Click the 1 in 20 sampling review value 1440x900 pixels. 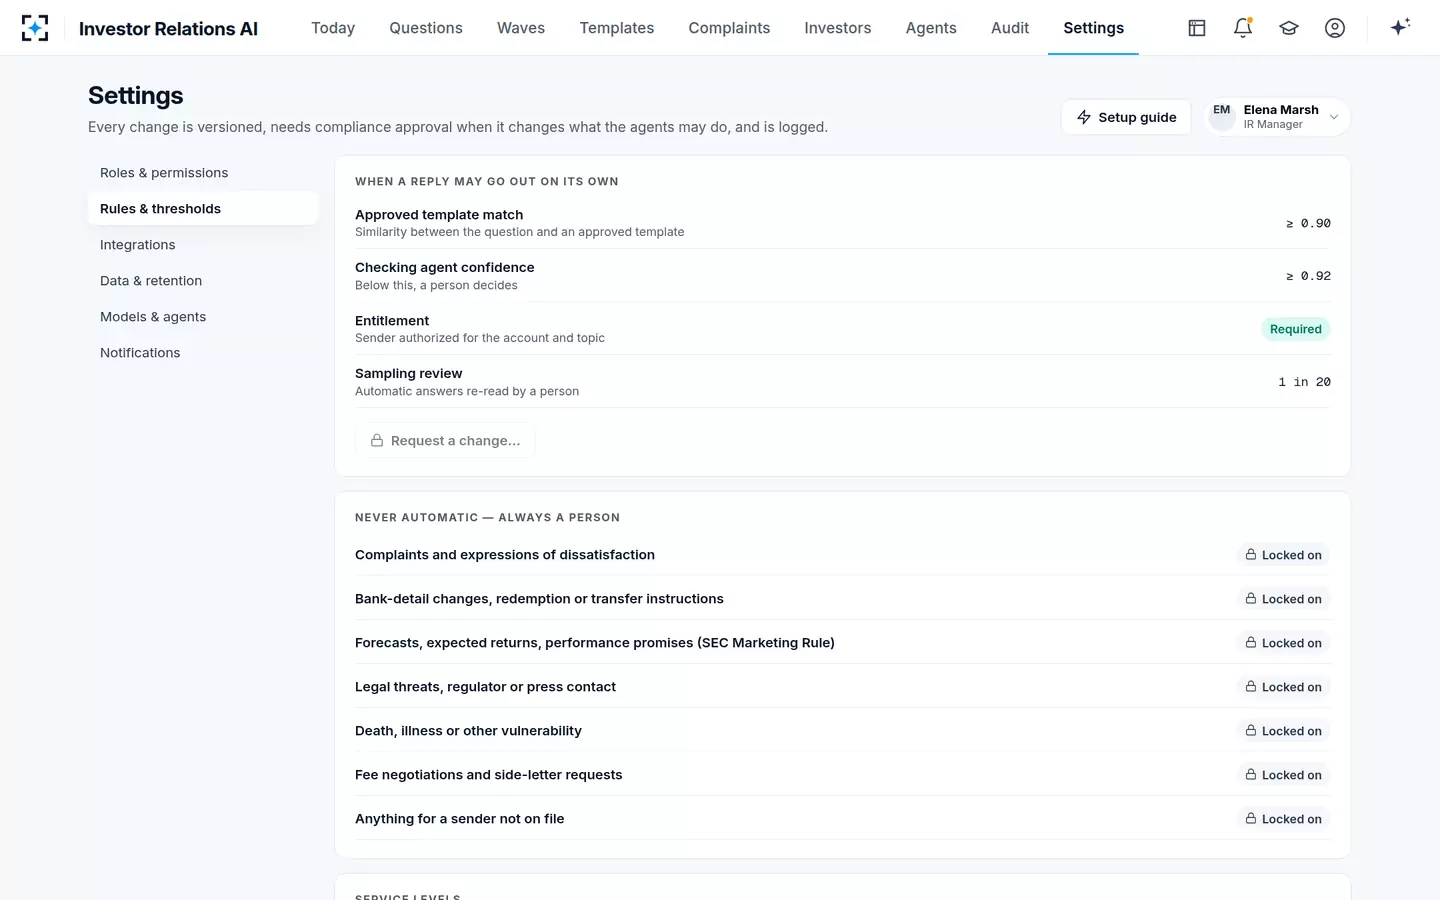1304,382
